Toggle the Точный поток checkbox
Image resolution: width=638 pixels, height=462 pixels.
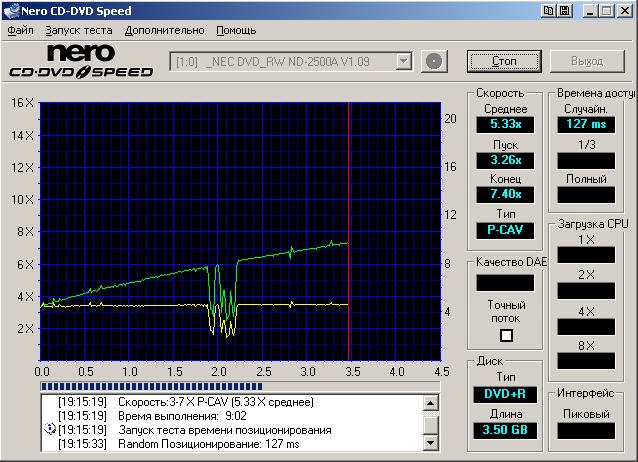pyautogui.click(x=506, y=335)
